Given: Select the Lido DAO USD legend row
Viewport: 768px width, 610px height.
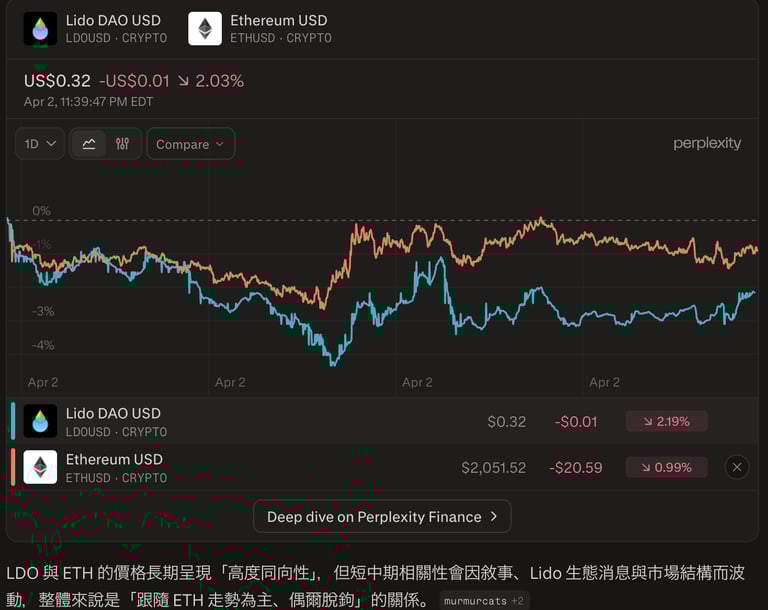Looking at the screenshot, I should [382, 421].
